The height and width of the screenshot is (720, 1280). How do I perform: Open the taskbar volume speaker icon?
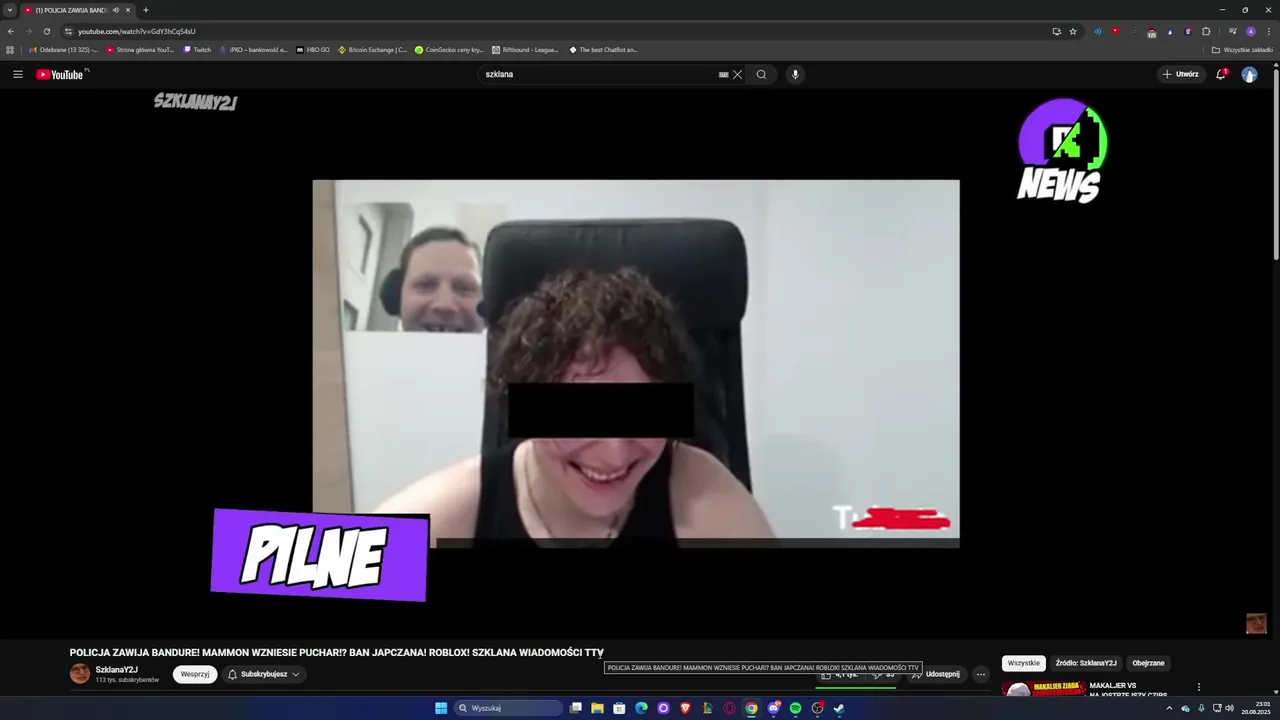click(x=1229, y=708)
